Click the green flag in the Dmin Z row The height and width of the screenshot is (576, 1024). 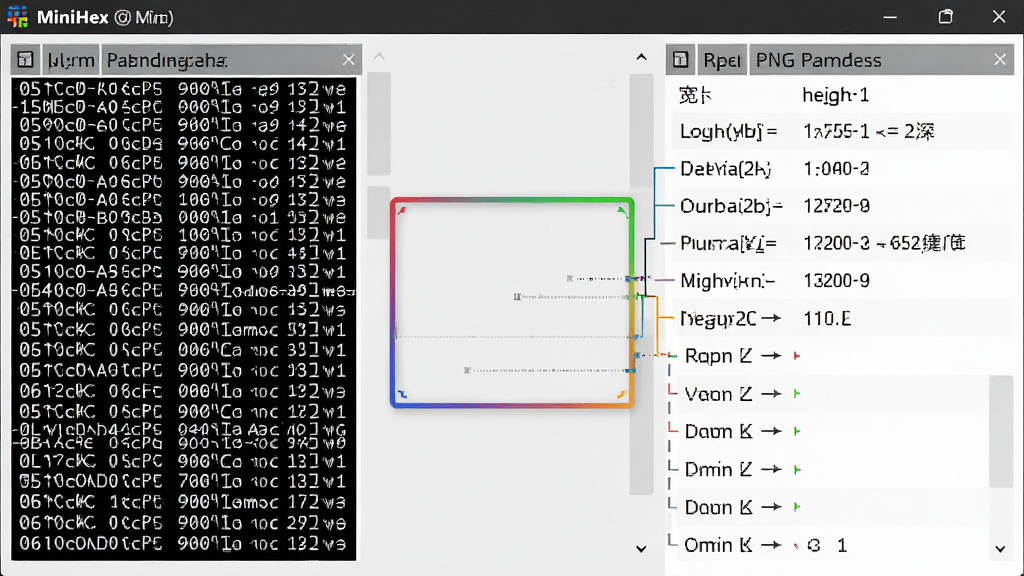click(797, 470)
